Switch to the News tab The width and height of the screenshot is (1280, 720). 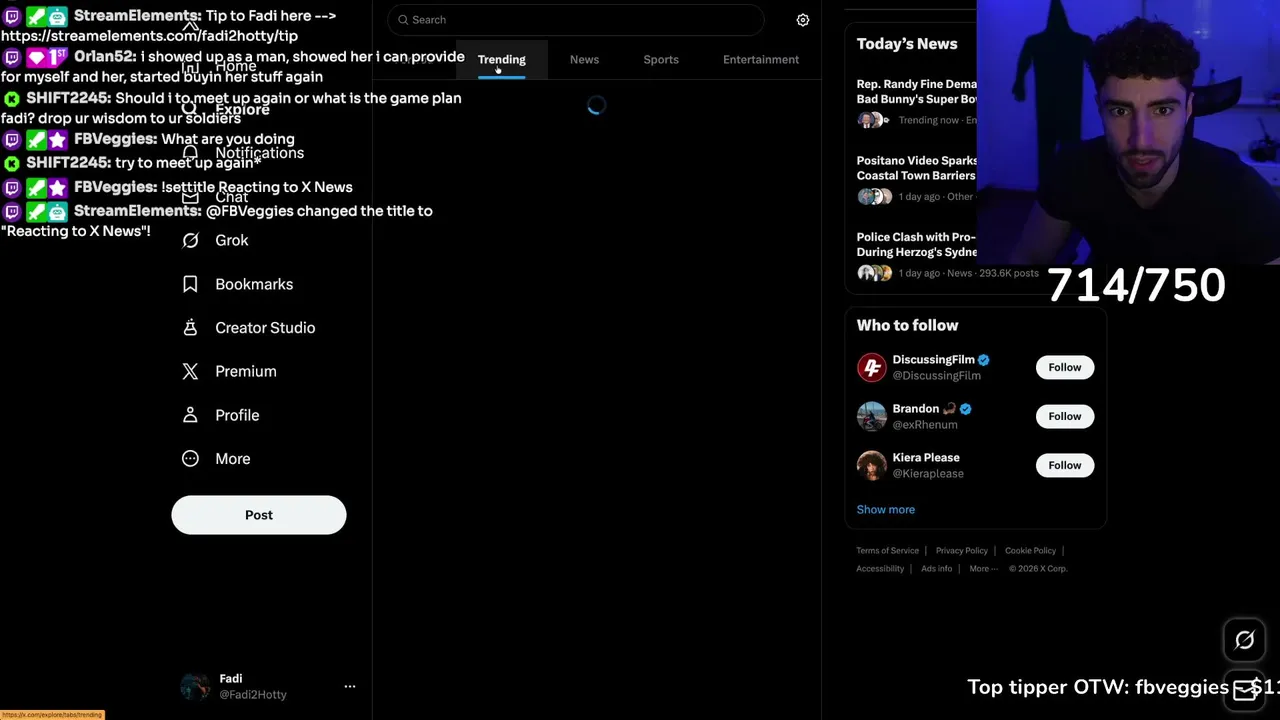[x=584, y=59]
